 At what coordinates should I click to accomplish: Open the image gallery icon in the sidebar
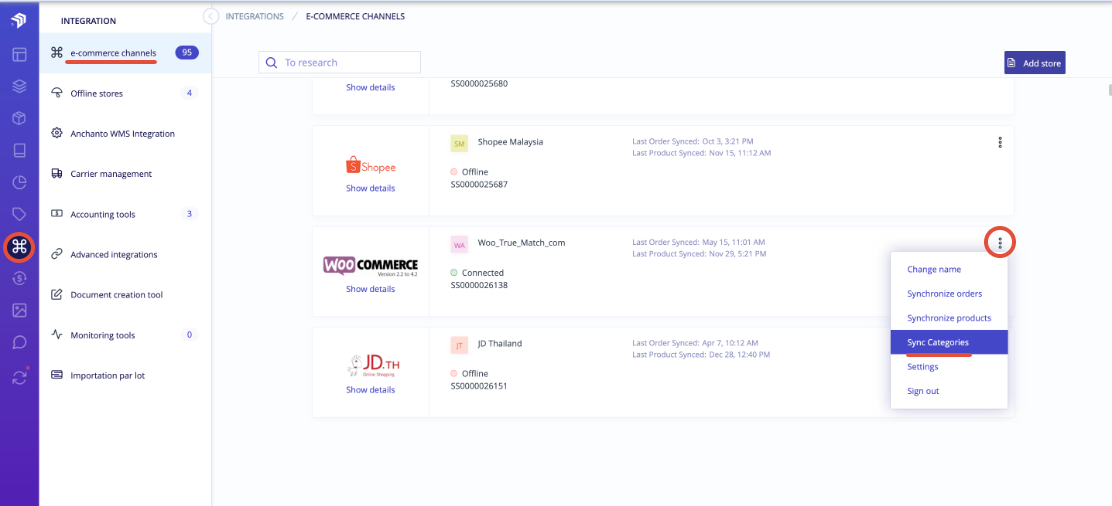tap(19, 310)
